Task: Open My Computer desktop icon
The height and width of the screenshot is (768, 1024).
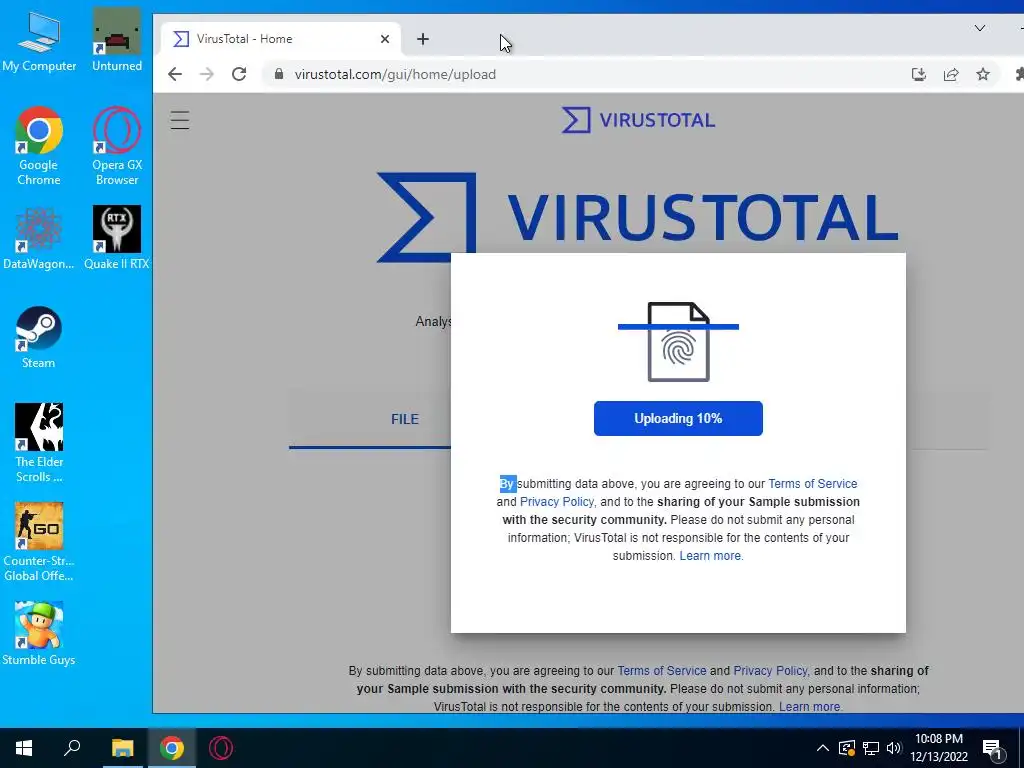Action: tap(39, 40)
